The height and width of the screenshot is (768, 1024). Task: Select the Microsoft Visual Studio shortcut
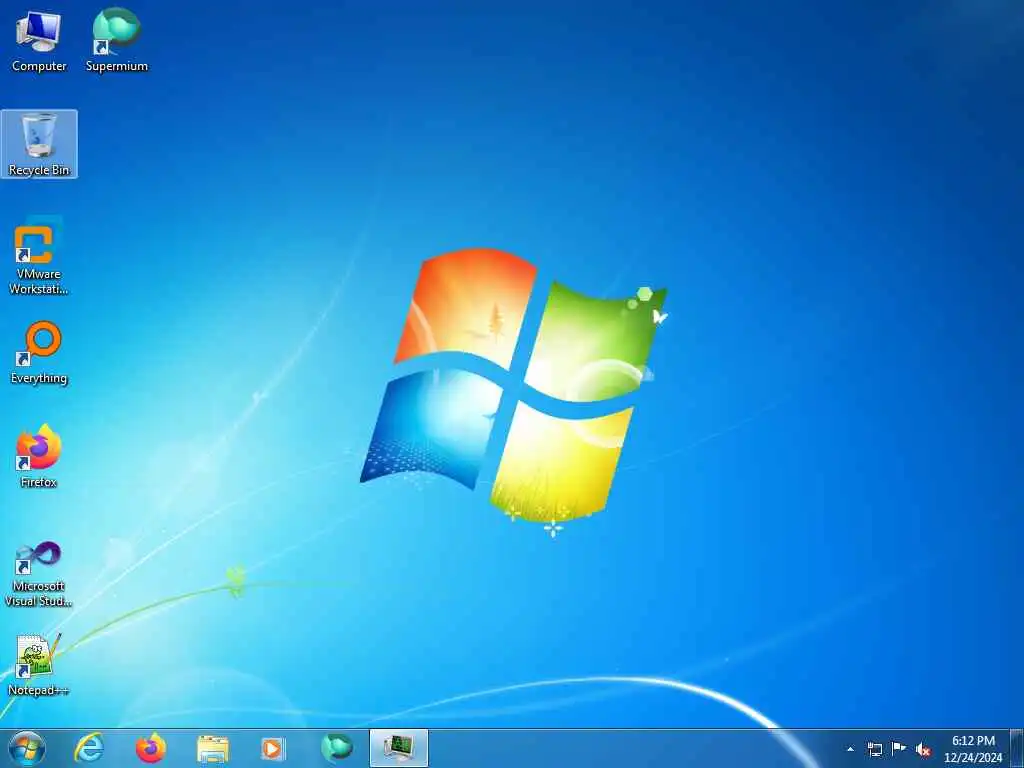click(x=39, y=575)
